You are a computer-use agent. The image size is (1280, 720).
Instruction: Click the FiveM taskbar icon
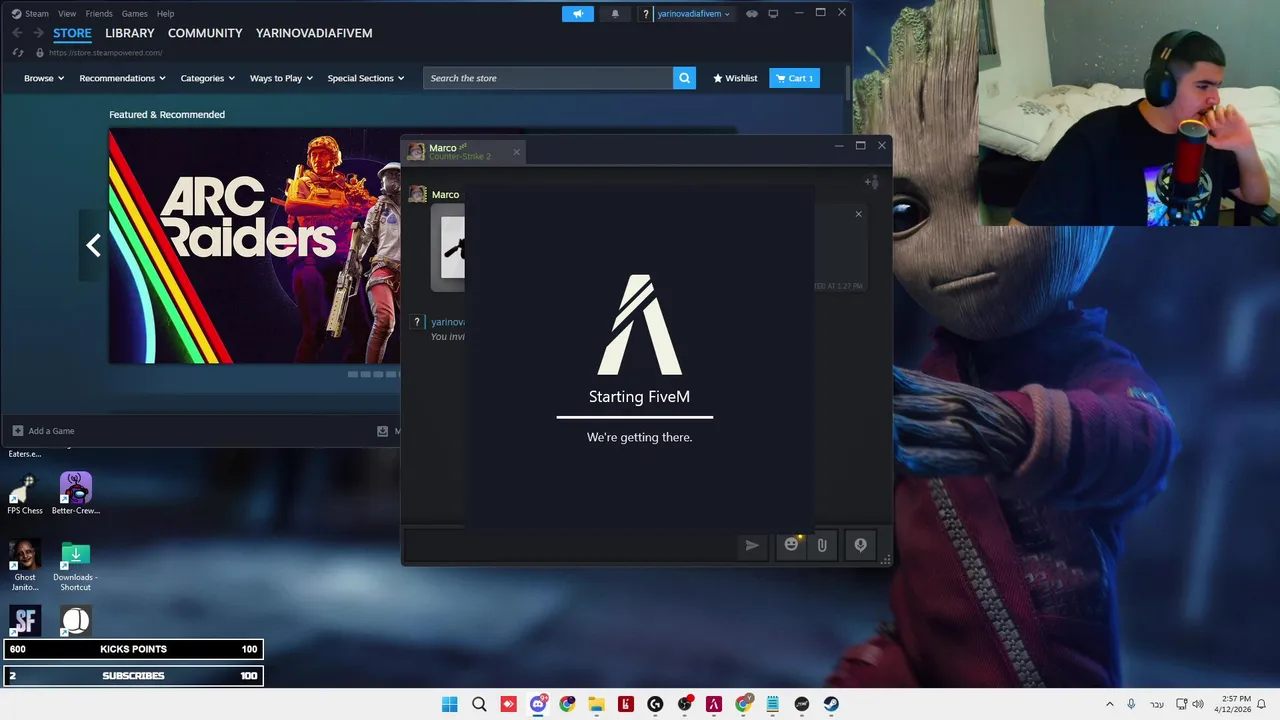point(714,704)
